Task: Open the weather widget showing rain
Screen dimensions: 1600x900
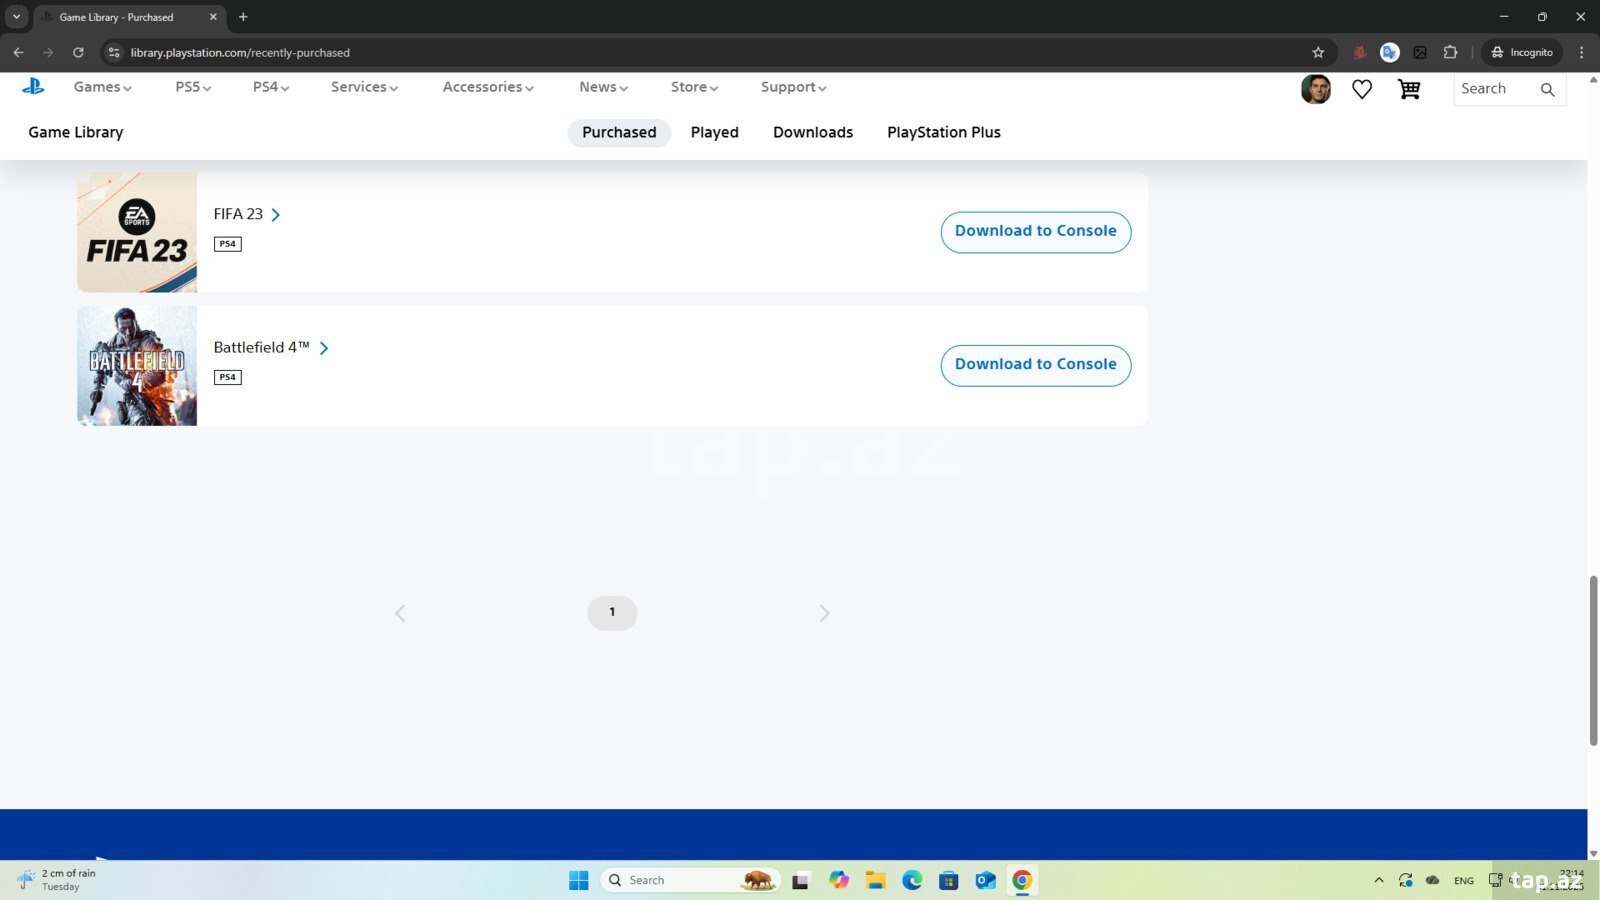Action: 57,880
